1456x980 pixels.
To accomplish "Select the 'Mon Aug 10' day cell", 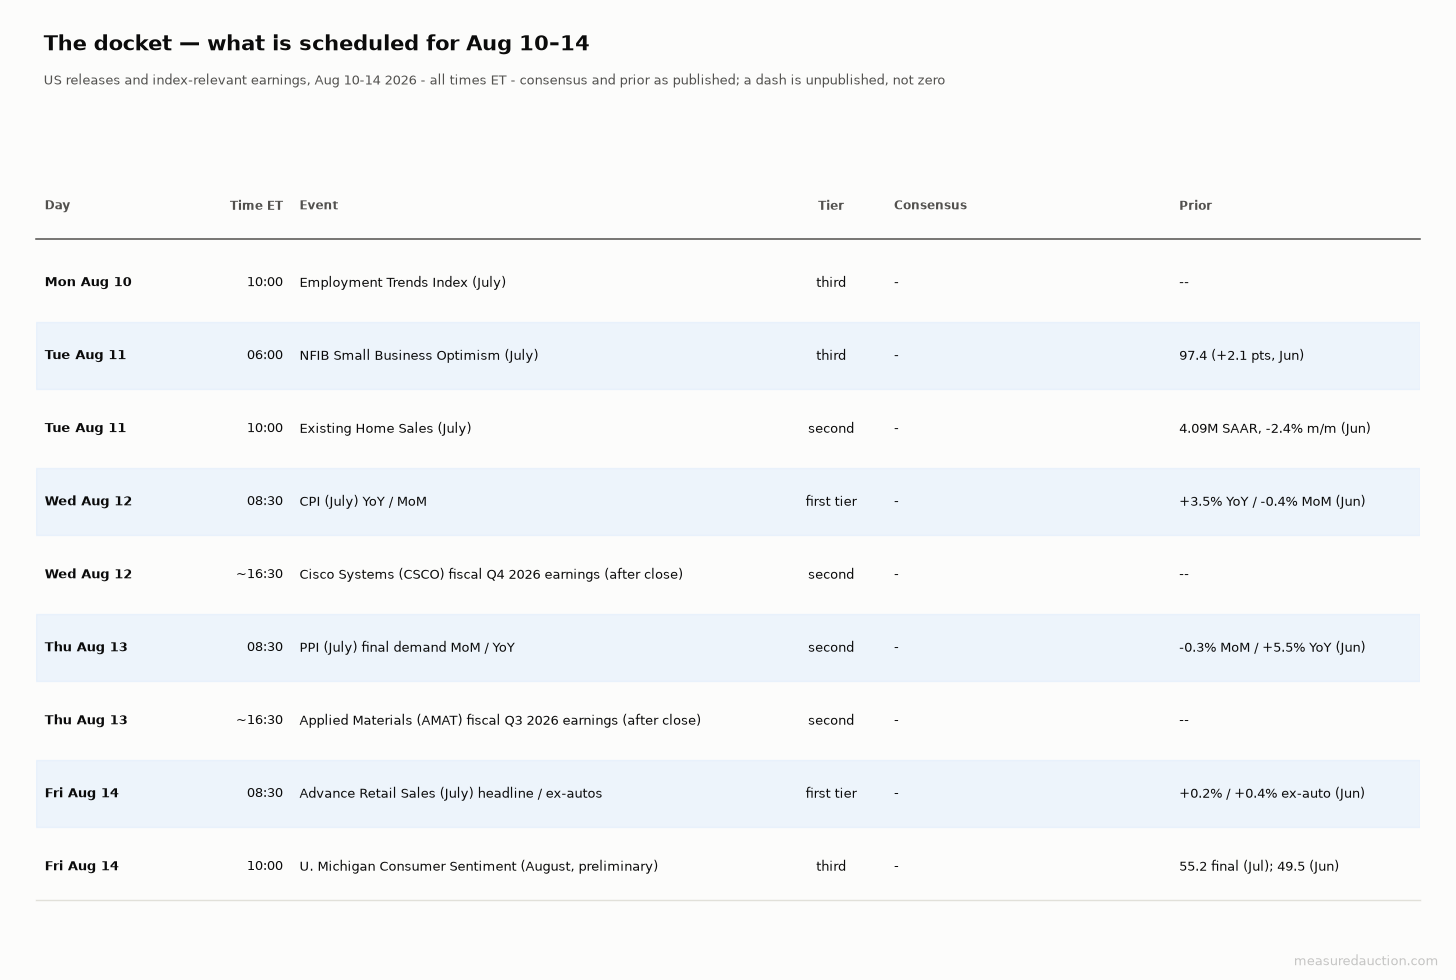I will (x=88, y=282).
